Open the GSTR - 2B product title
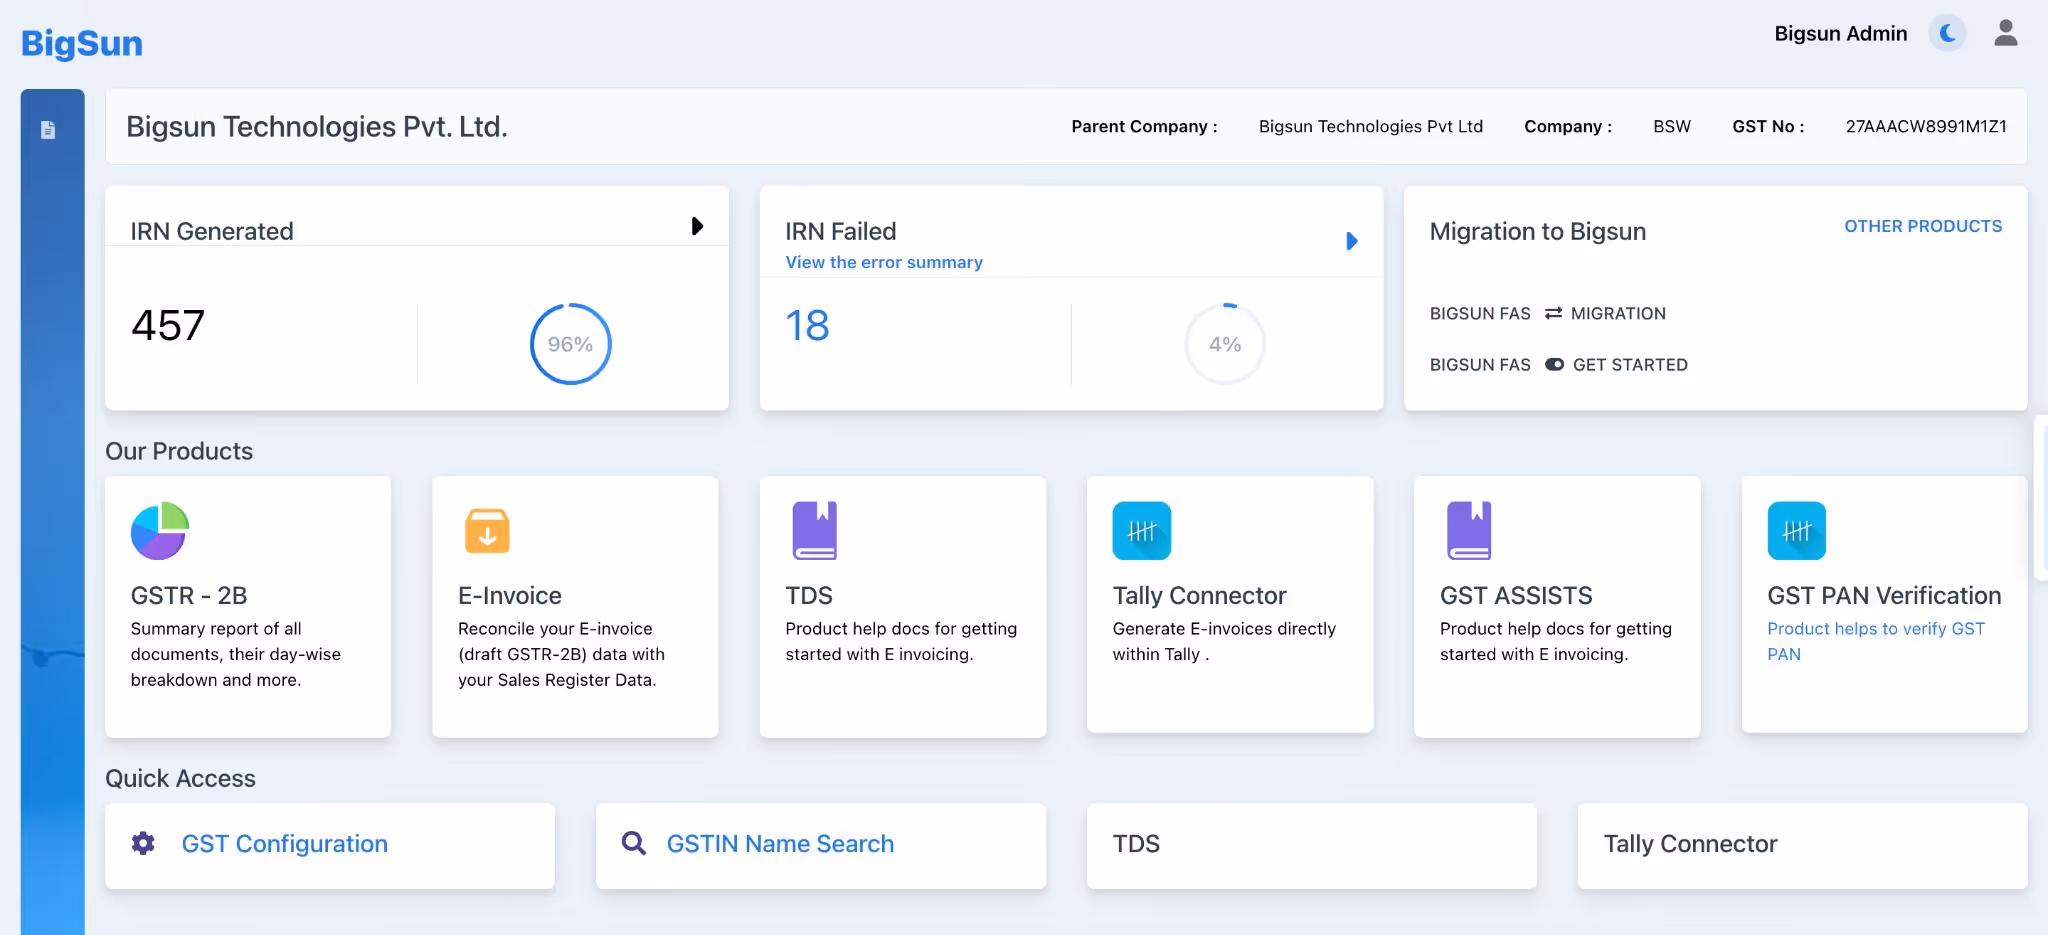This screenshot has width=2048, height=935. 189,595
